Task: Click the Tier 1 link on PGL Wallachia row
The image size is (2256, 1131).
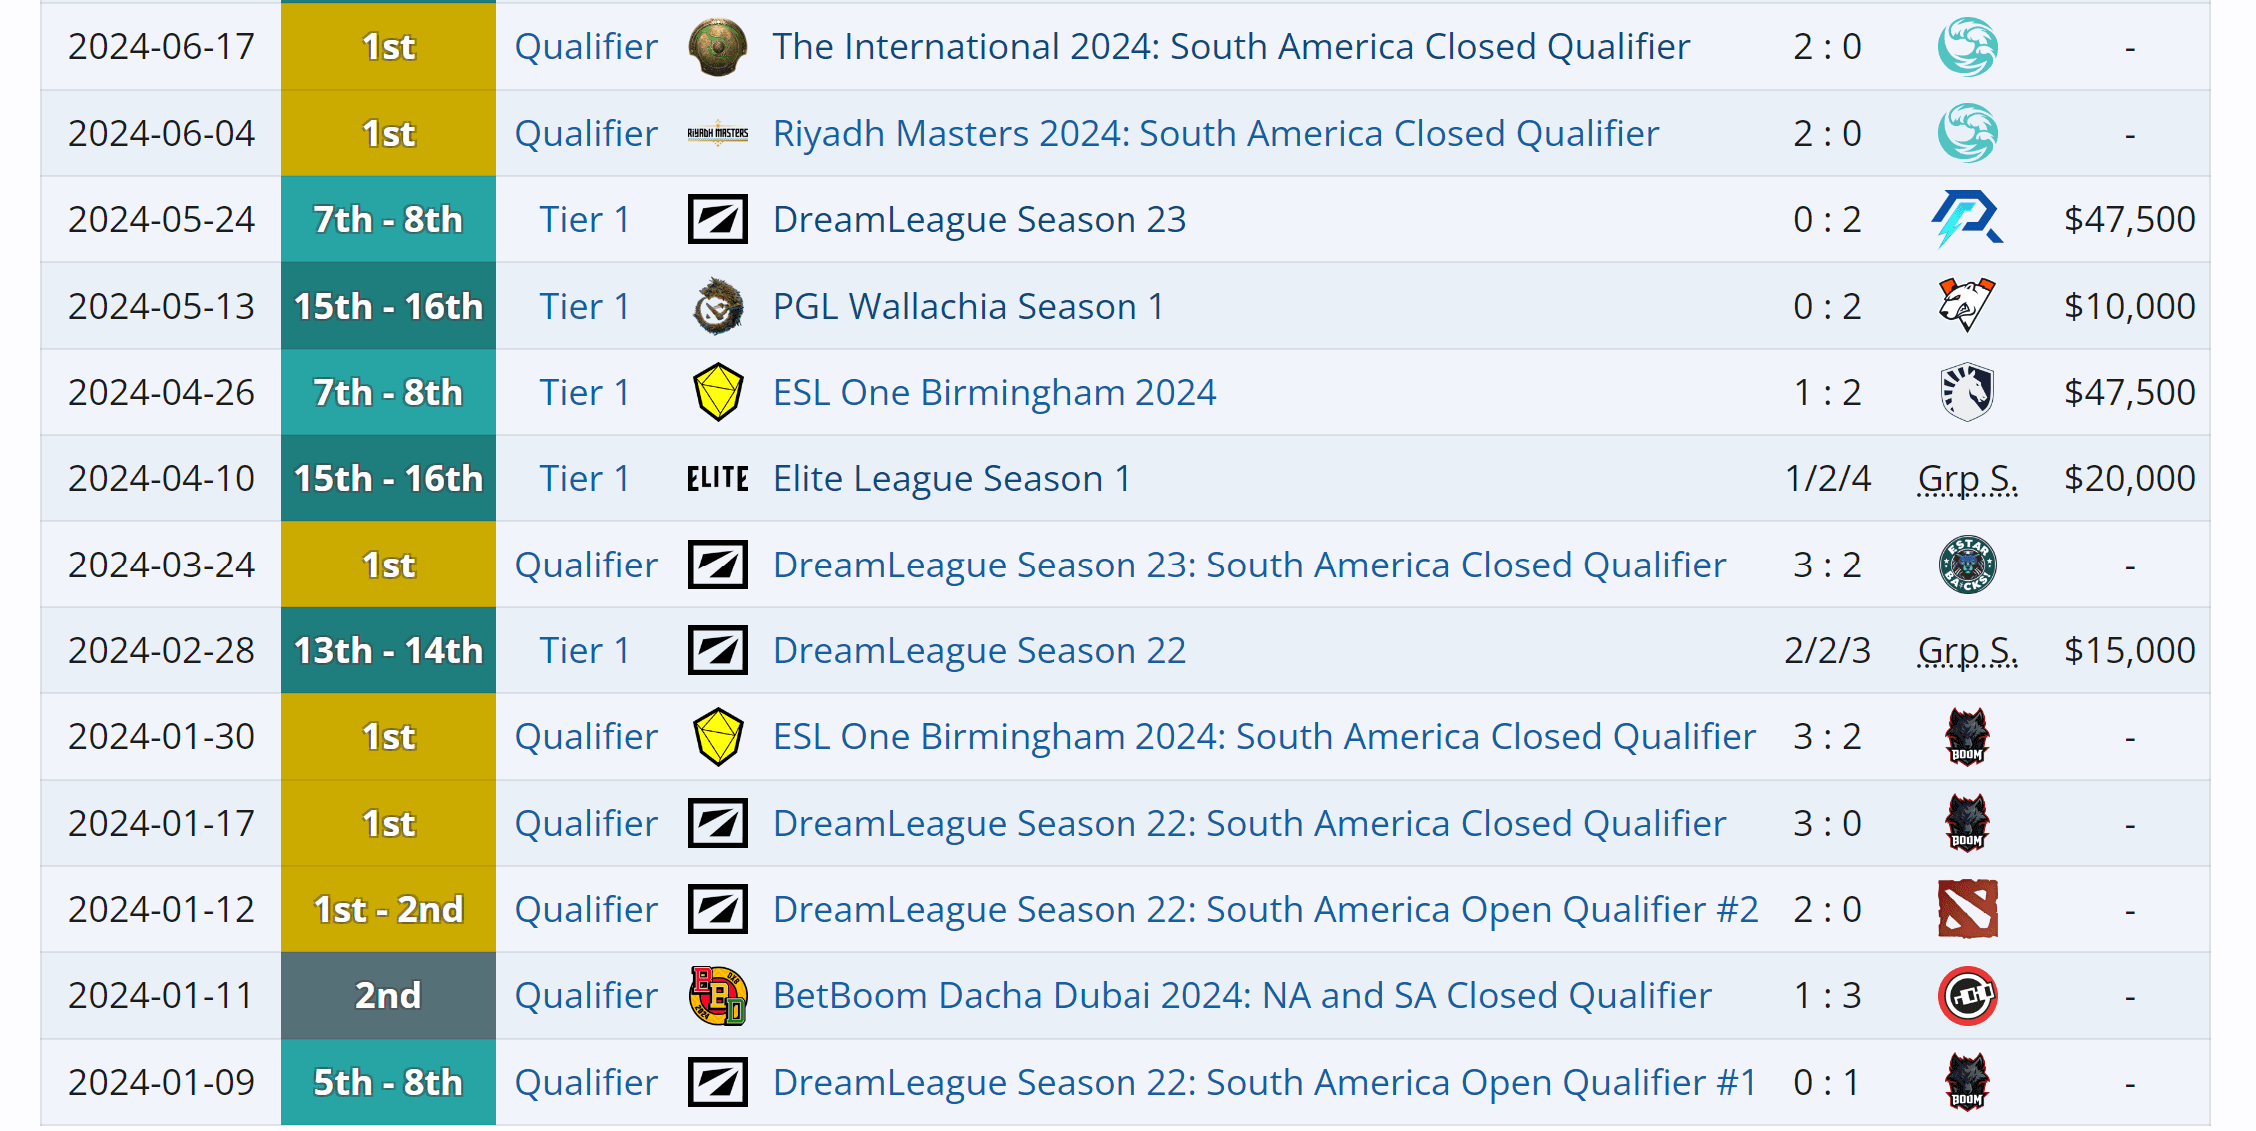Action: [584, 305]
